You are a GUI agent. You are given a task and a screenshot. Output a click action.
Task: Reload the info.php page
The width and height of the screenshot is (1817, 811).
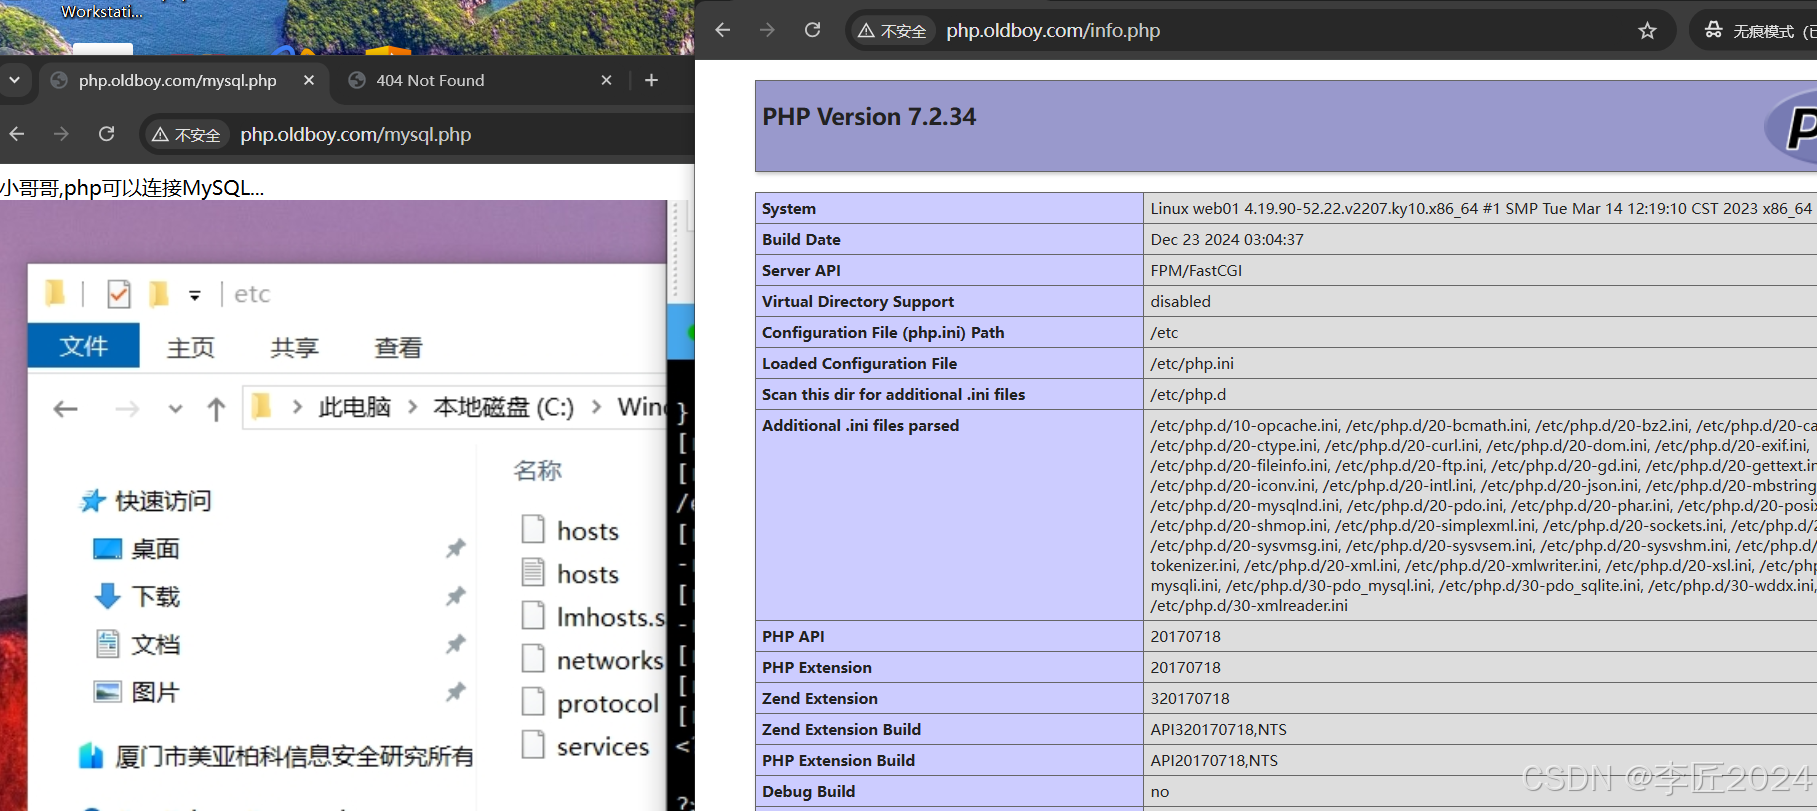pos(813,30)
